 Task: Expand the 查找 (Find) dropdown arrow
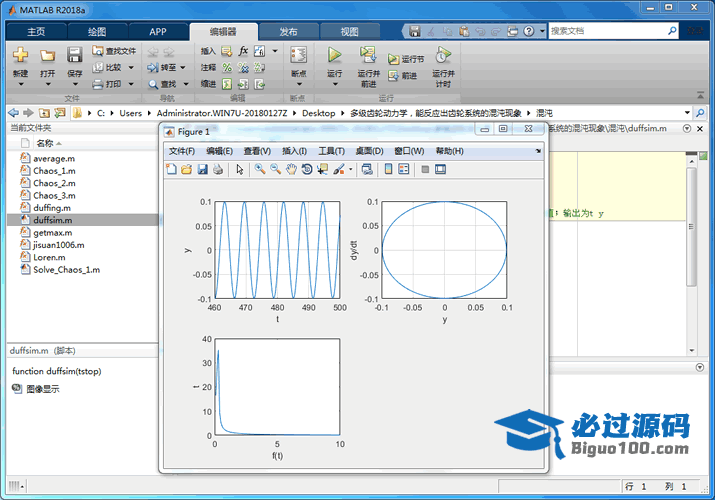point(186,84)
